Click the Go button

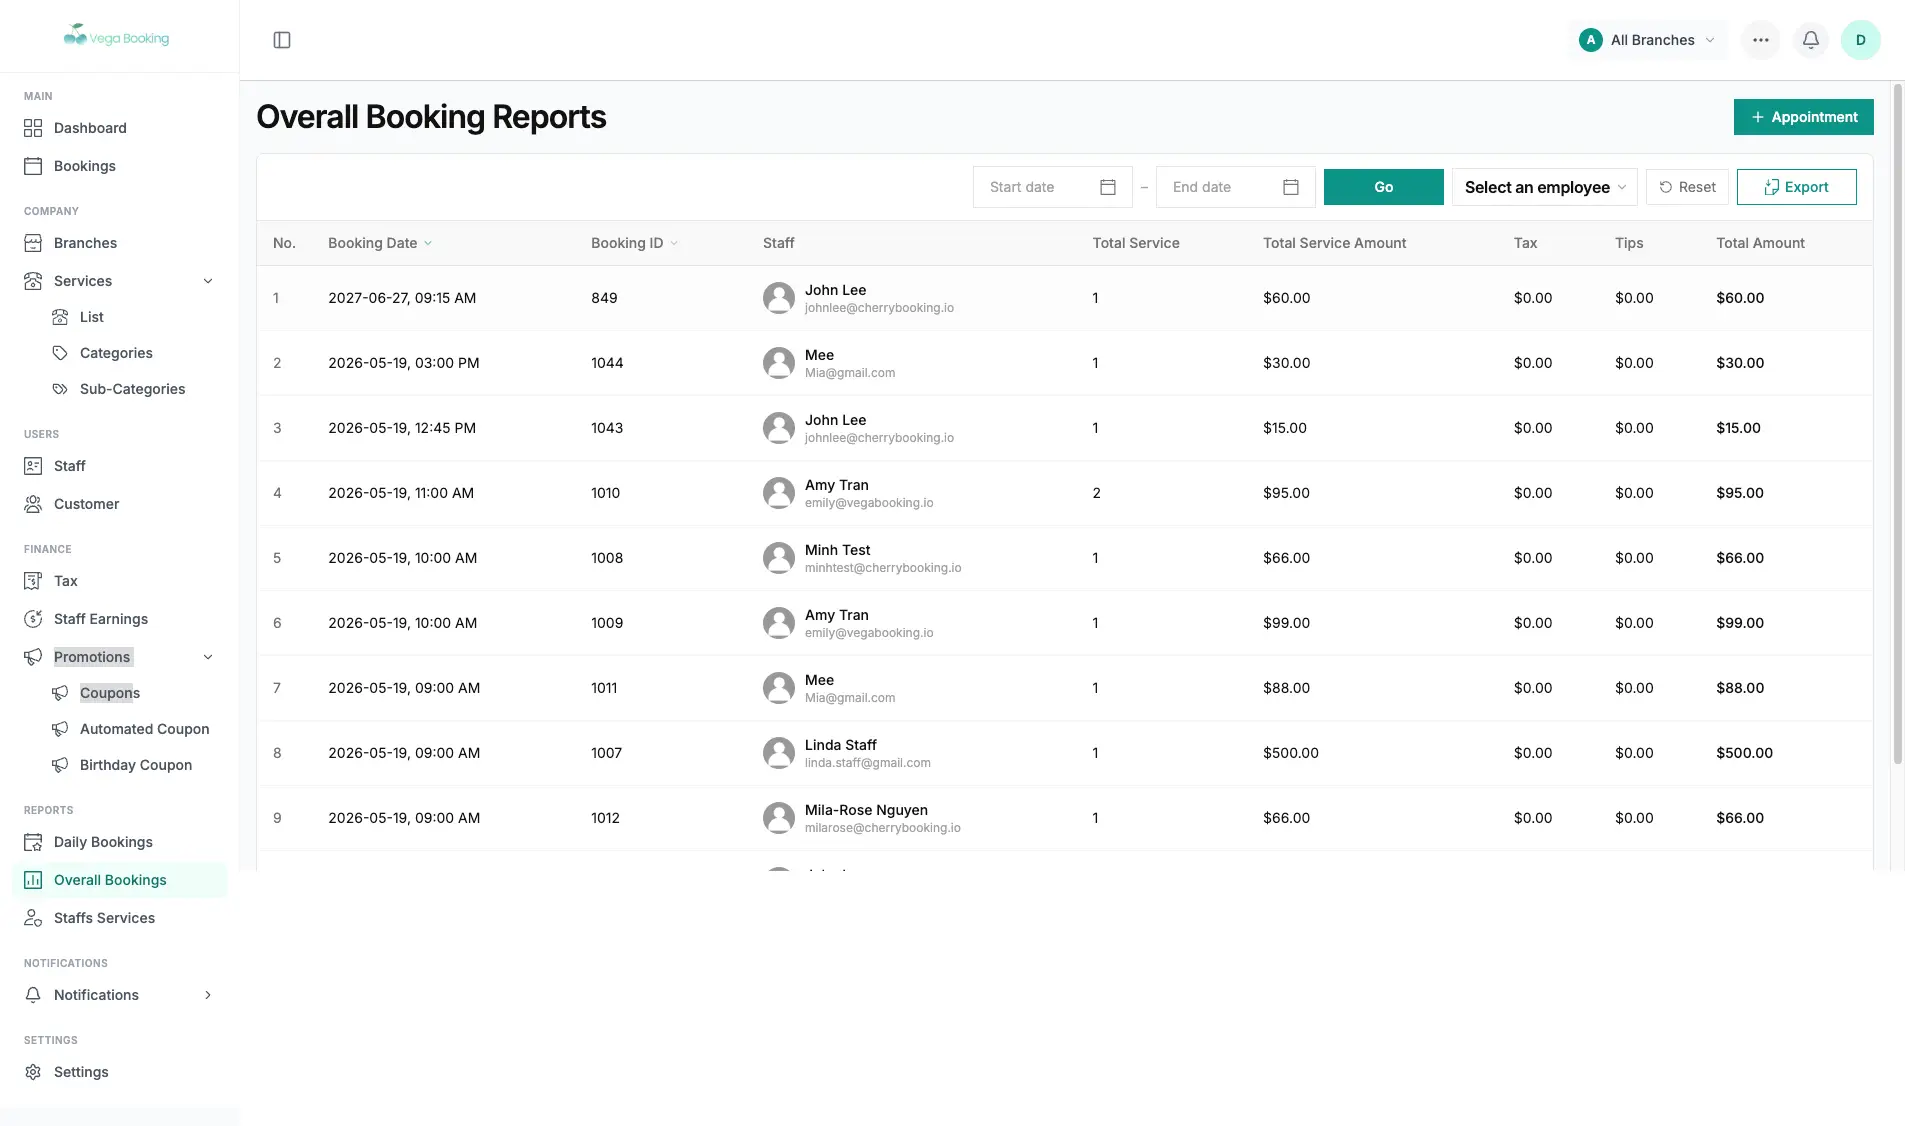pyautogui.click(x=1384, y=187)
